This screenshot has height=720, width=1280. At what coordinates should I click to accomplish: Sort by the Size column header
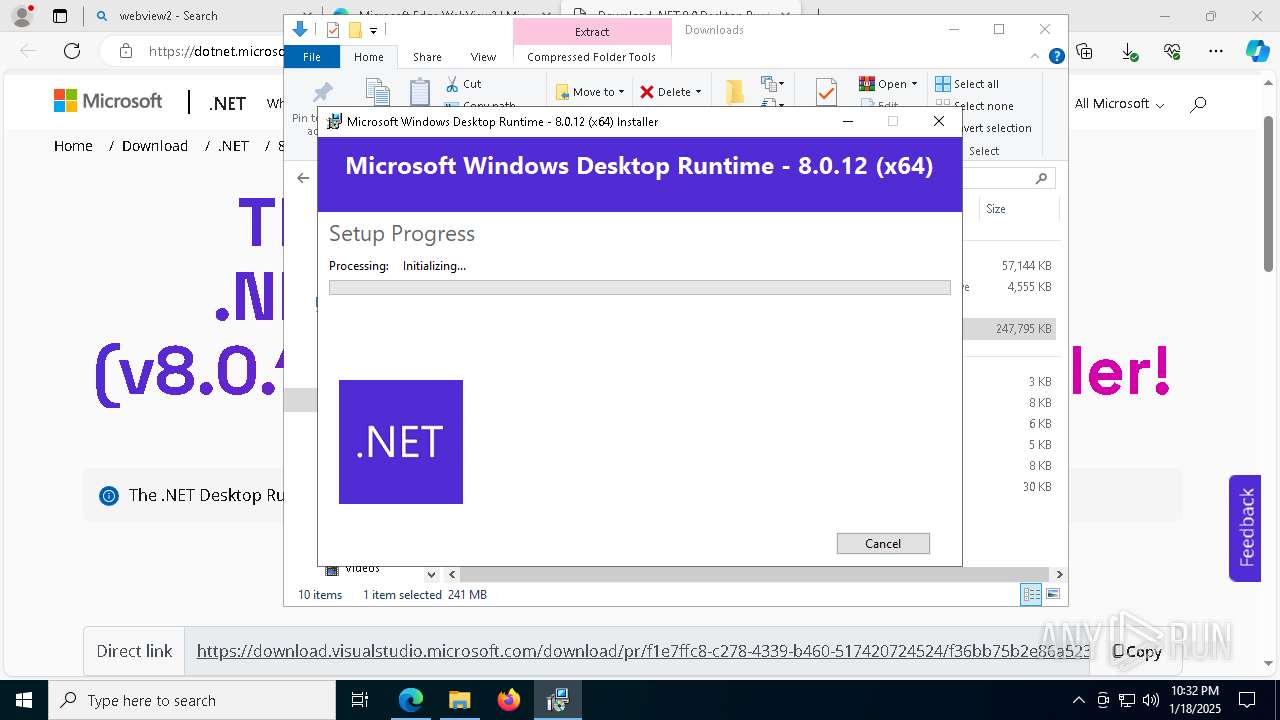(1017, 209)
